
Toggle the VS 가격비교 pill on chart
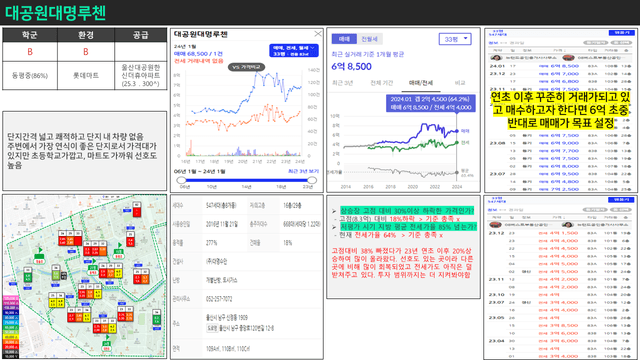point(246,67)
